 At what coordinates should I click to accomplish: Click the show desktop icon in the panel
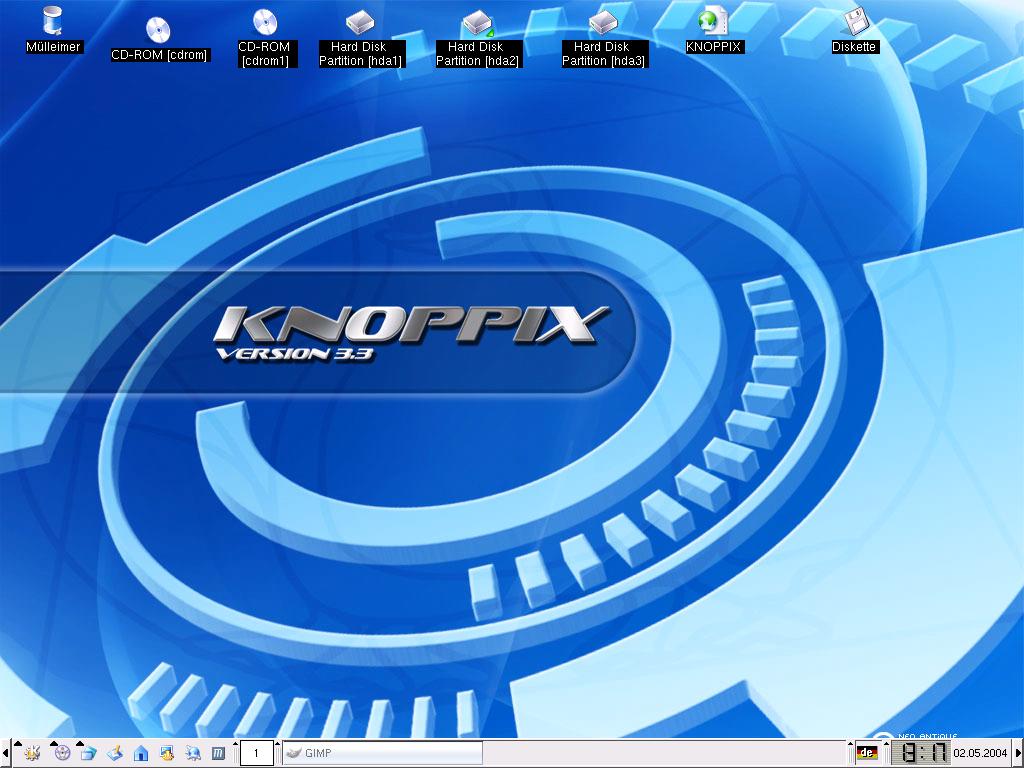[x=115, y=753]
